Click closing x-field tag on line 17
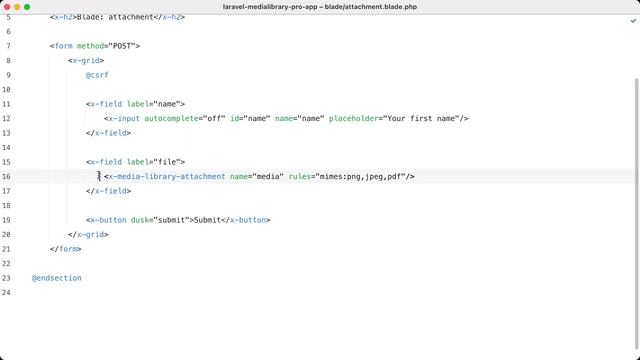 pos(109,191)
